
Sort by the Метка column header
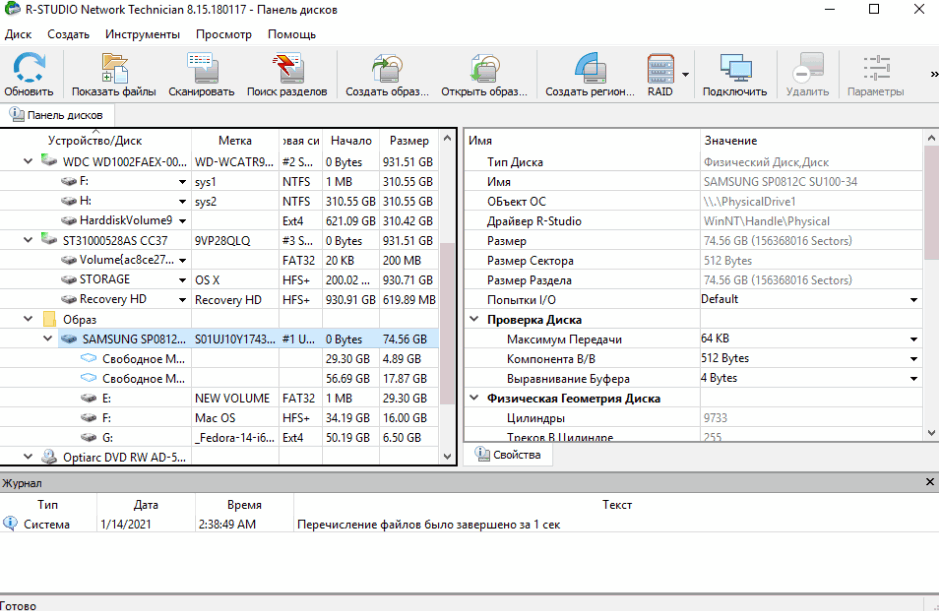pos(235,141)
